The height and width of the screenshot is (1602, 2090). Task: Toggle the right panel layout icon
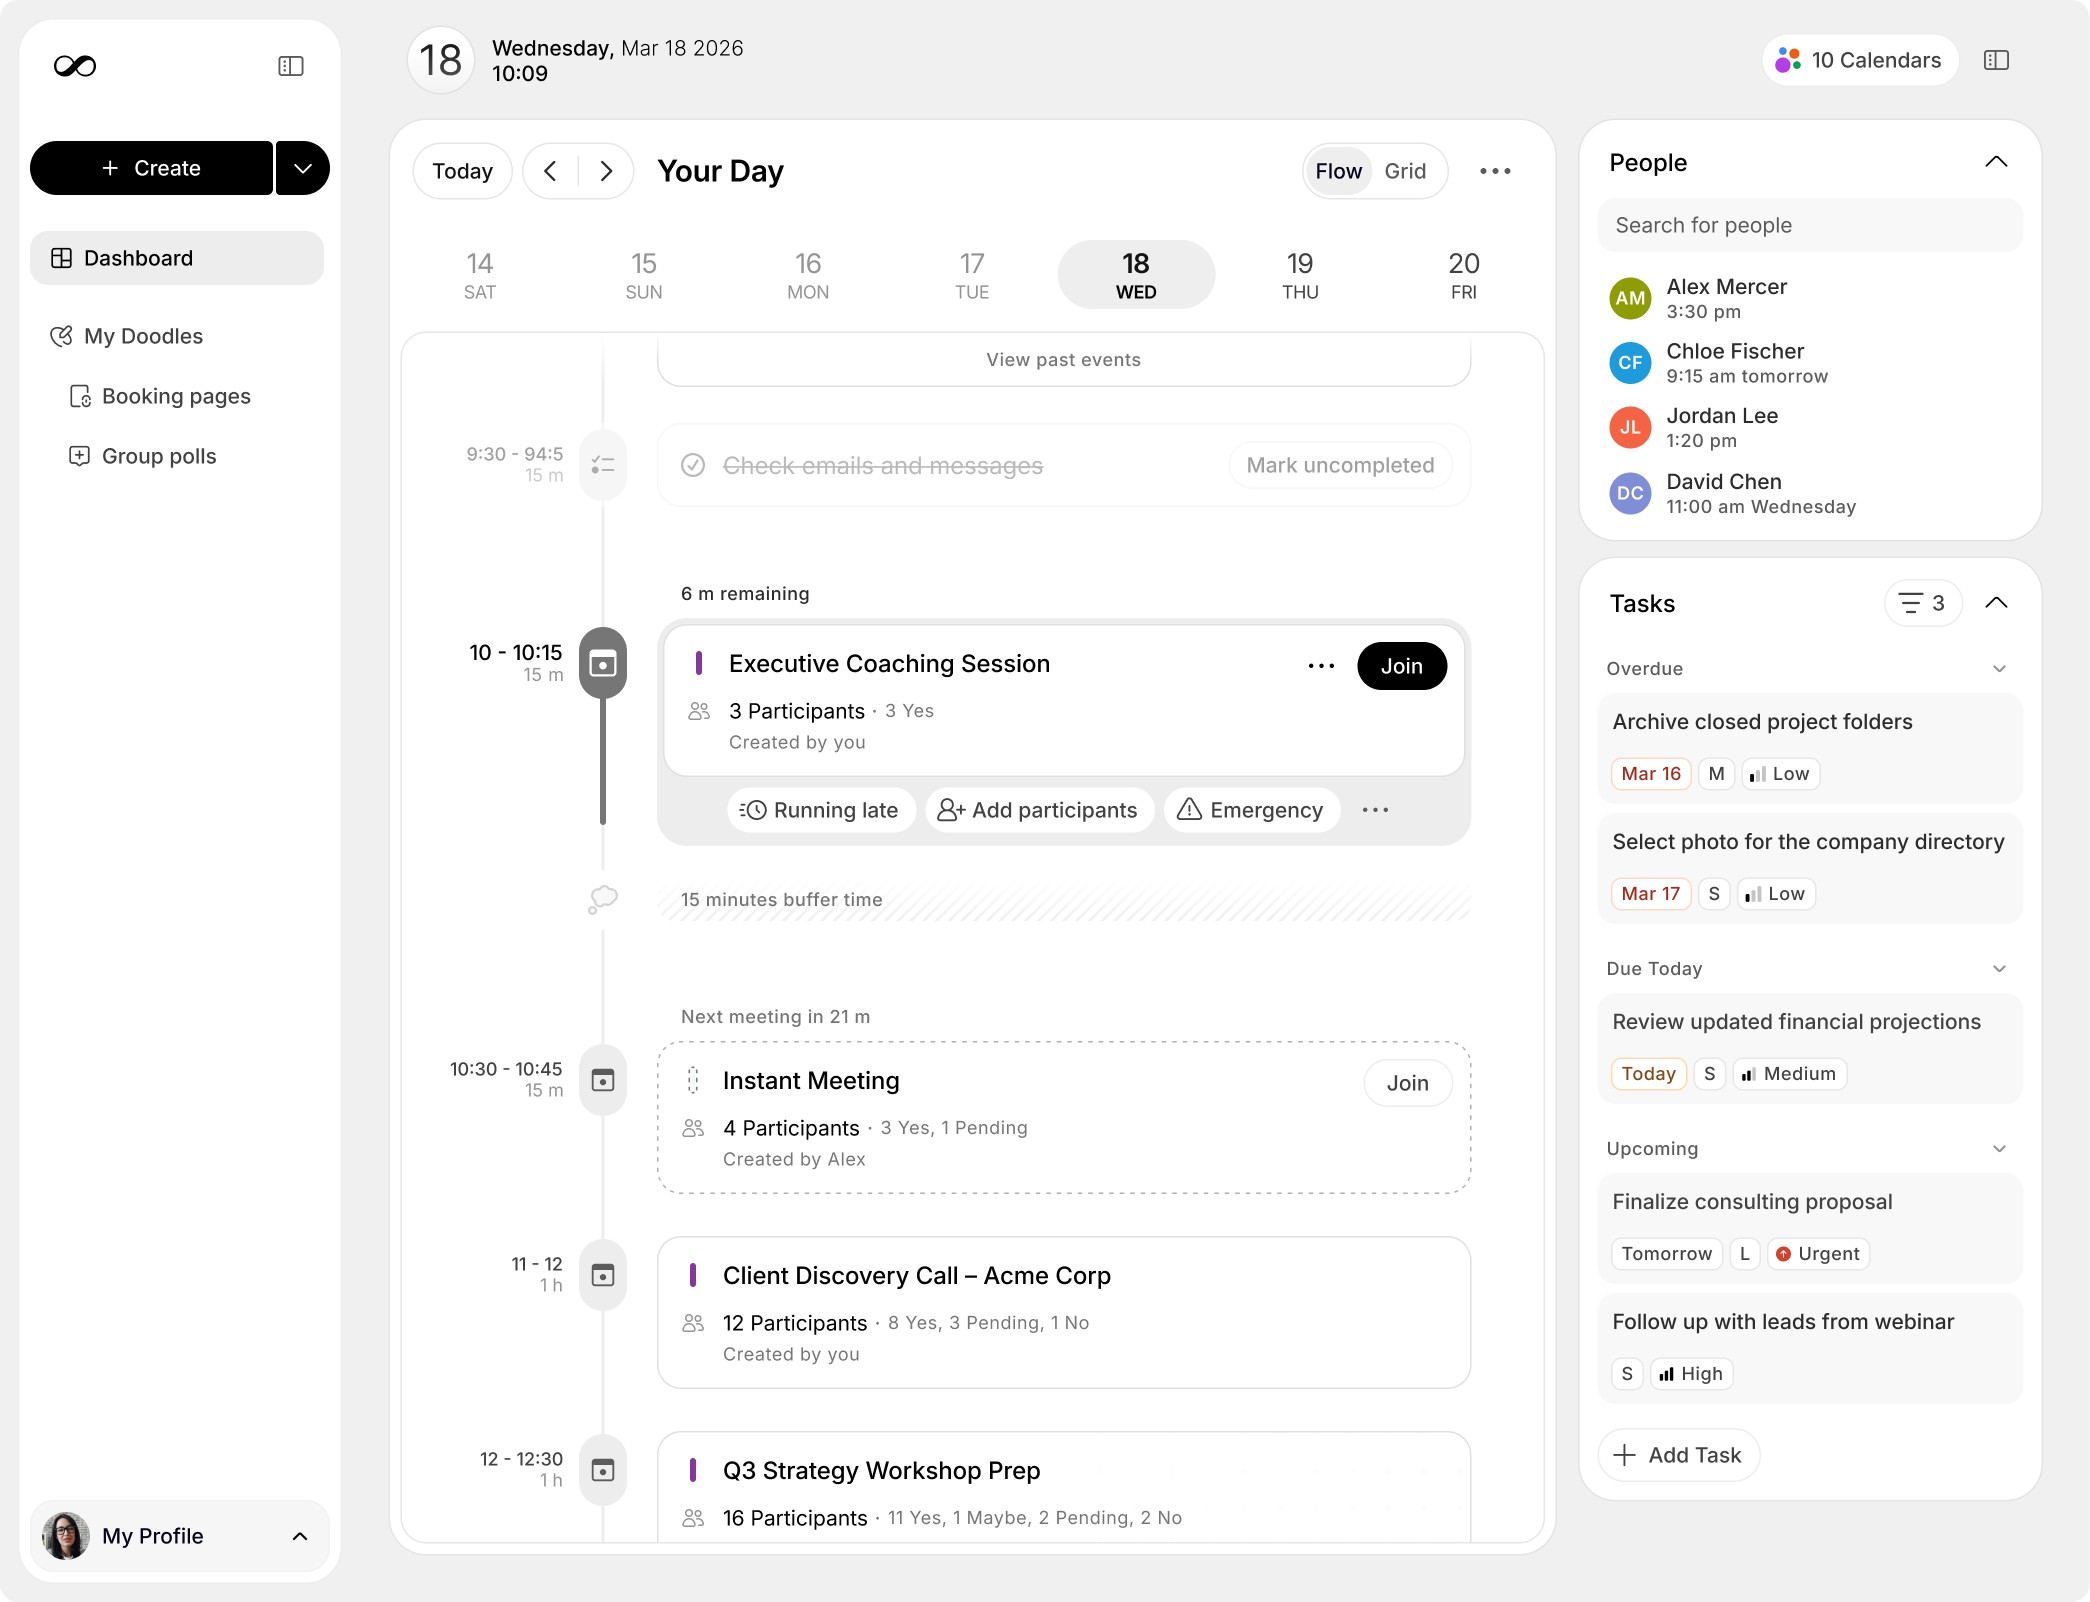coord(1996,60)
